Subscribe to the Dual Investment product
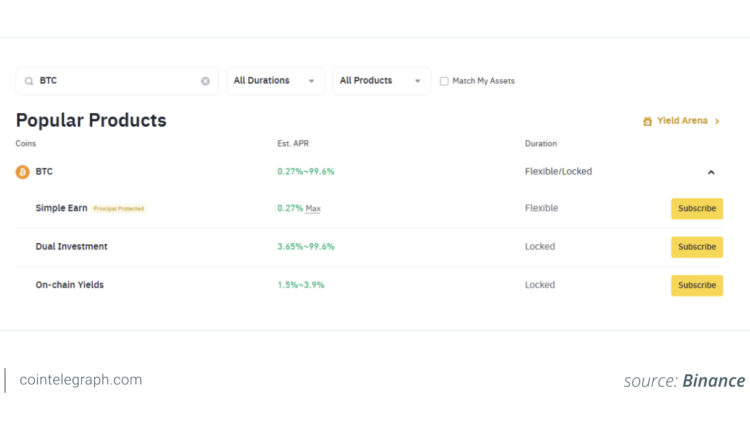 click(x=696, y=246)
